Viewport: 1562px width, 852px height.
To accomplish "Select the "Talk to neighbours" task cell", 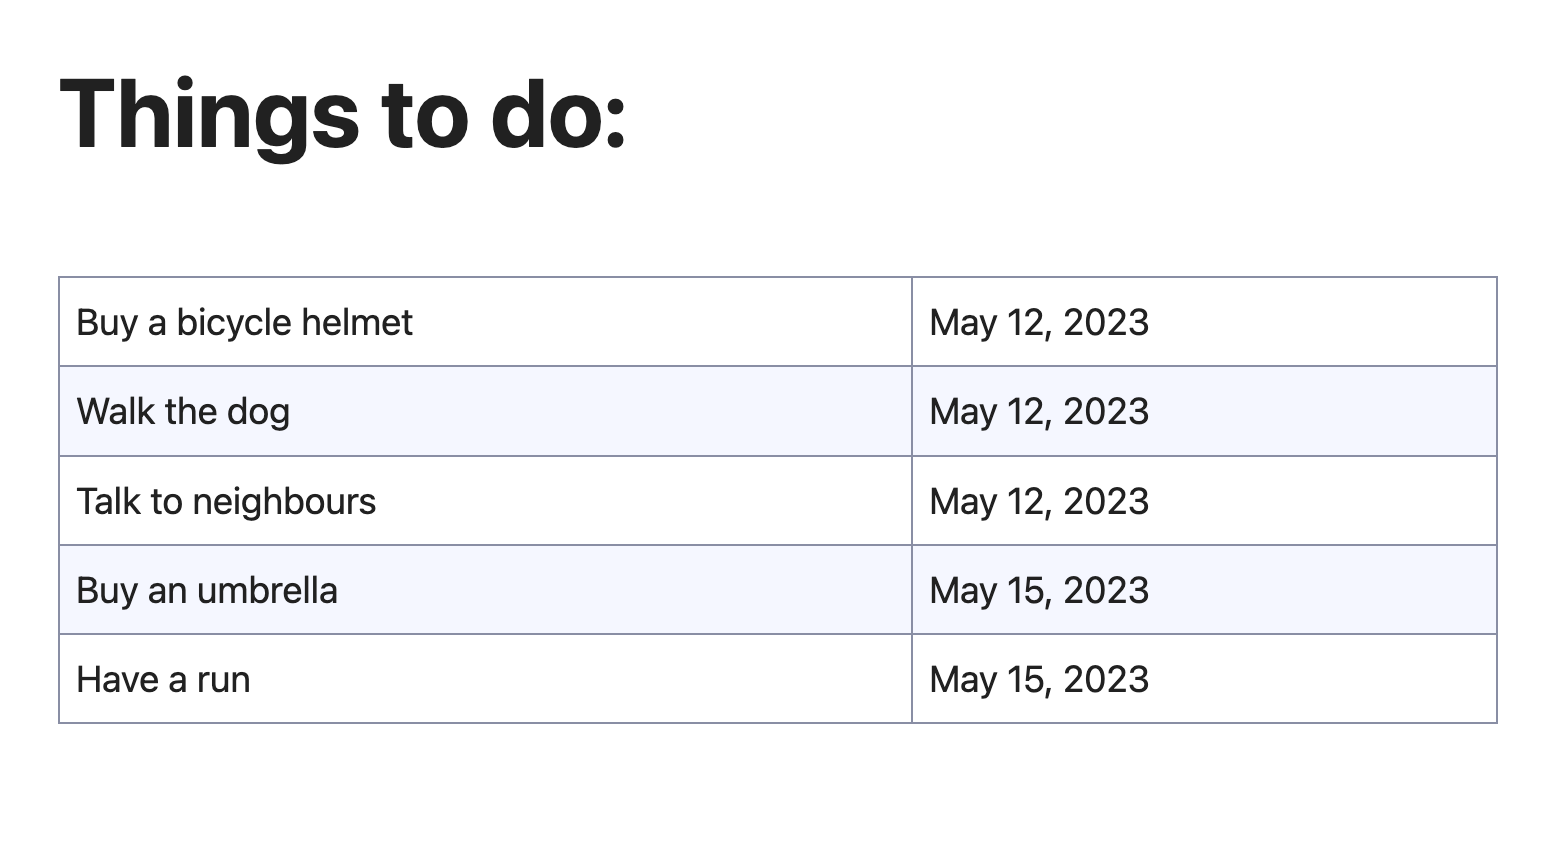I will tap(227, 501).
